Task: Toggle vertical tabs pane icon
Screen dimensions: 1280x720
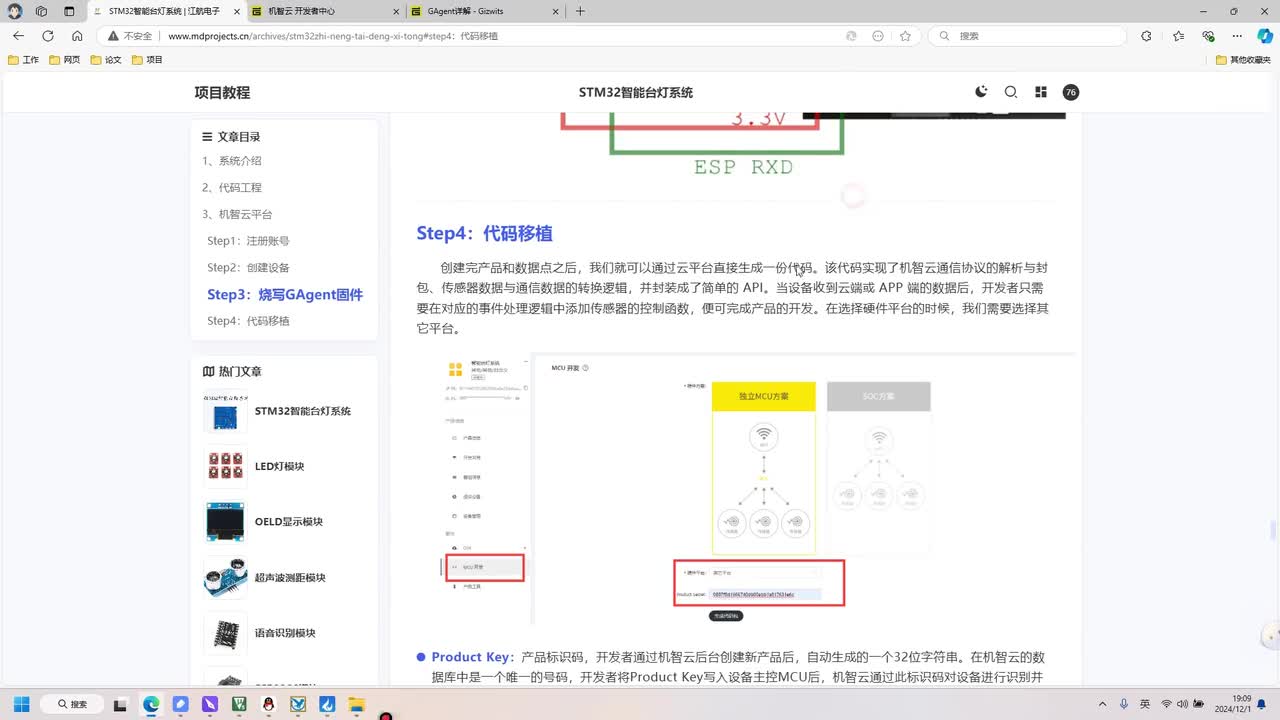Action: tap(69, 11)
